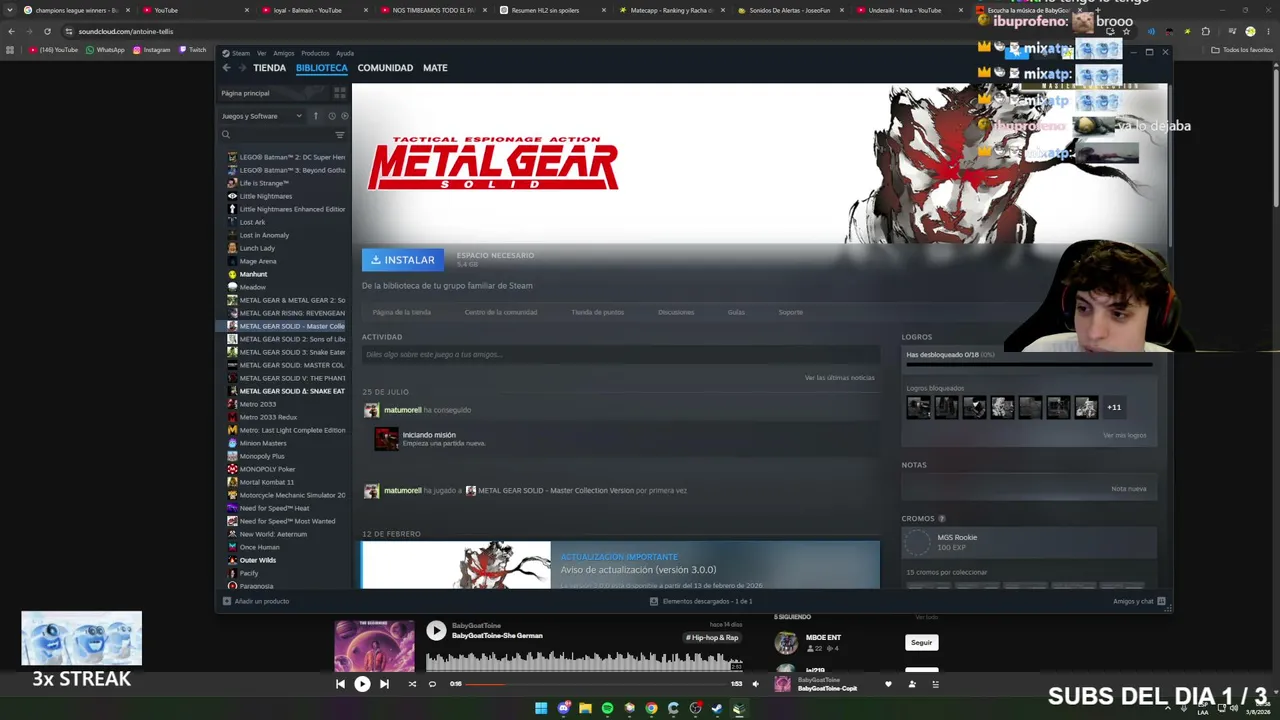Open the Discusiones link
Viewport: 1280px width, 720px height.
pyautogui.click(x=676, y=312)
